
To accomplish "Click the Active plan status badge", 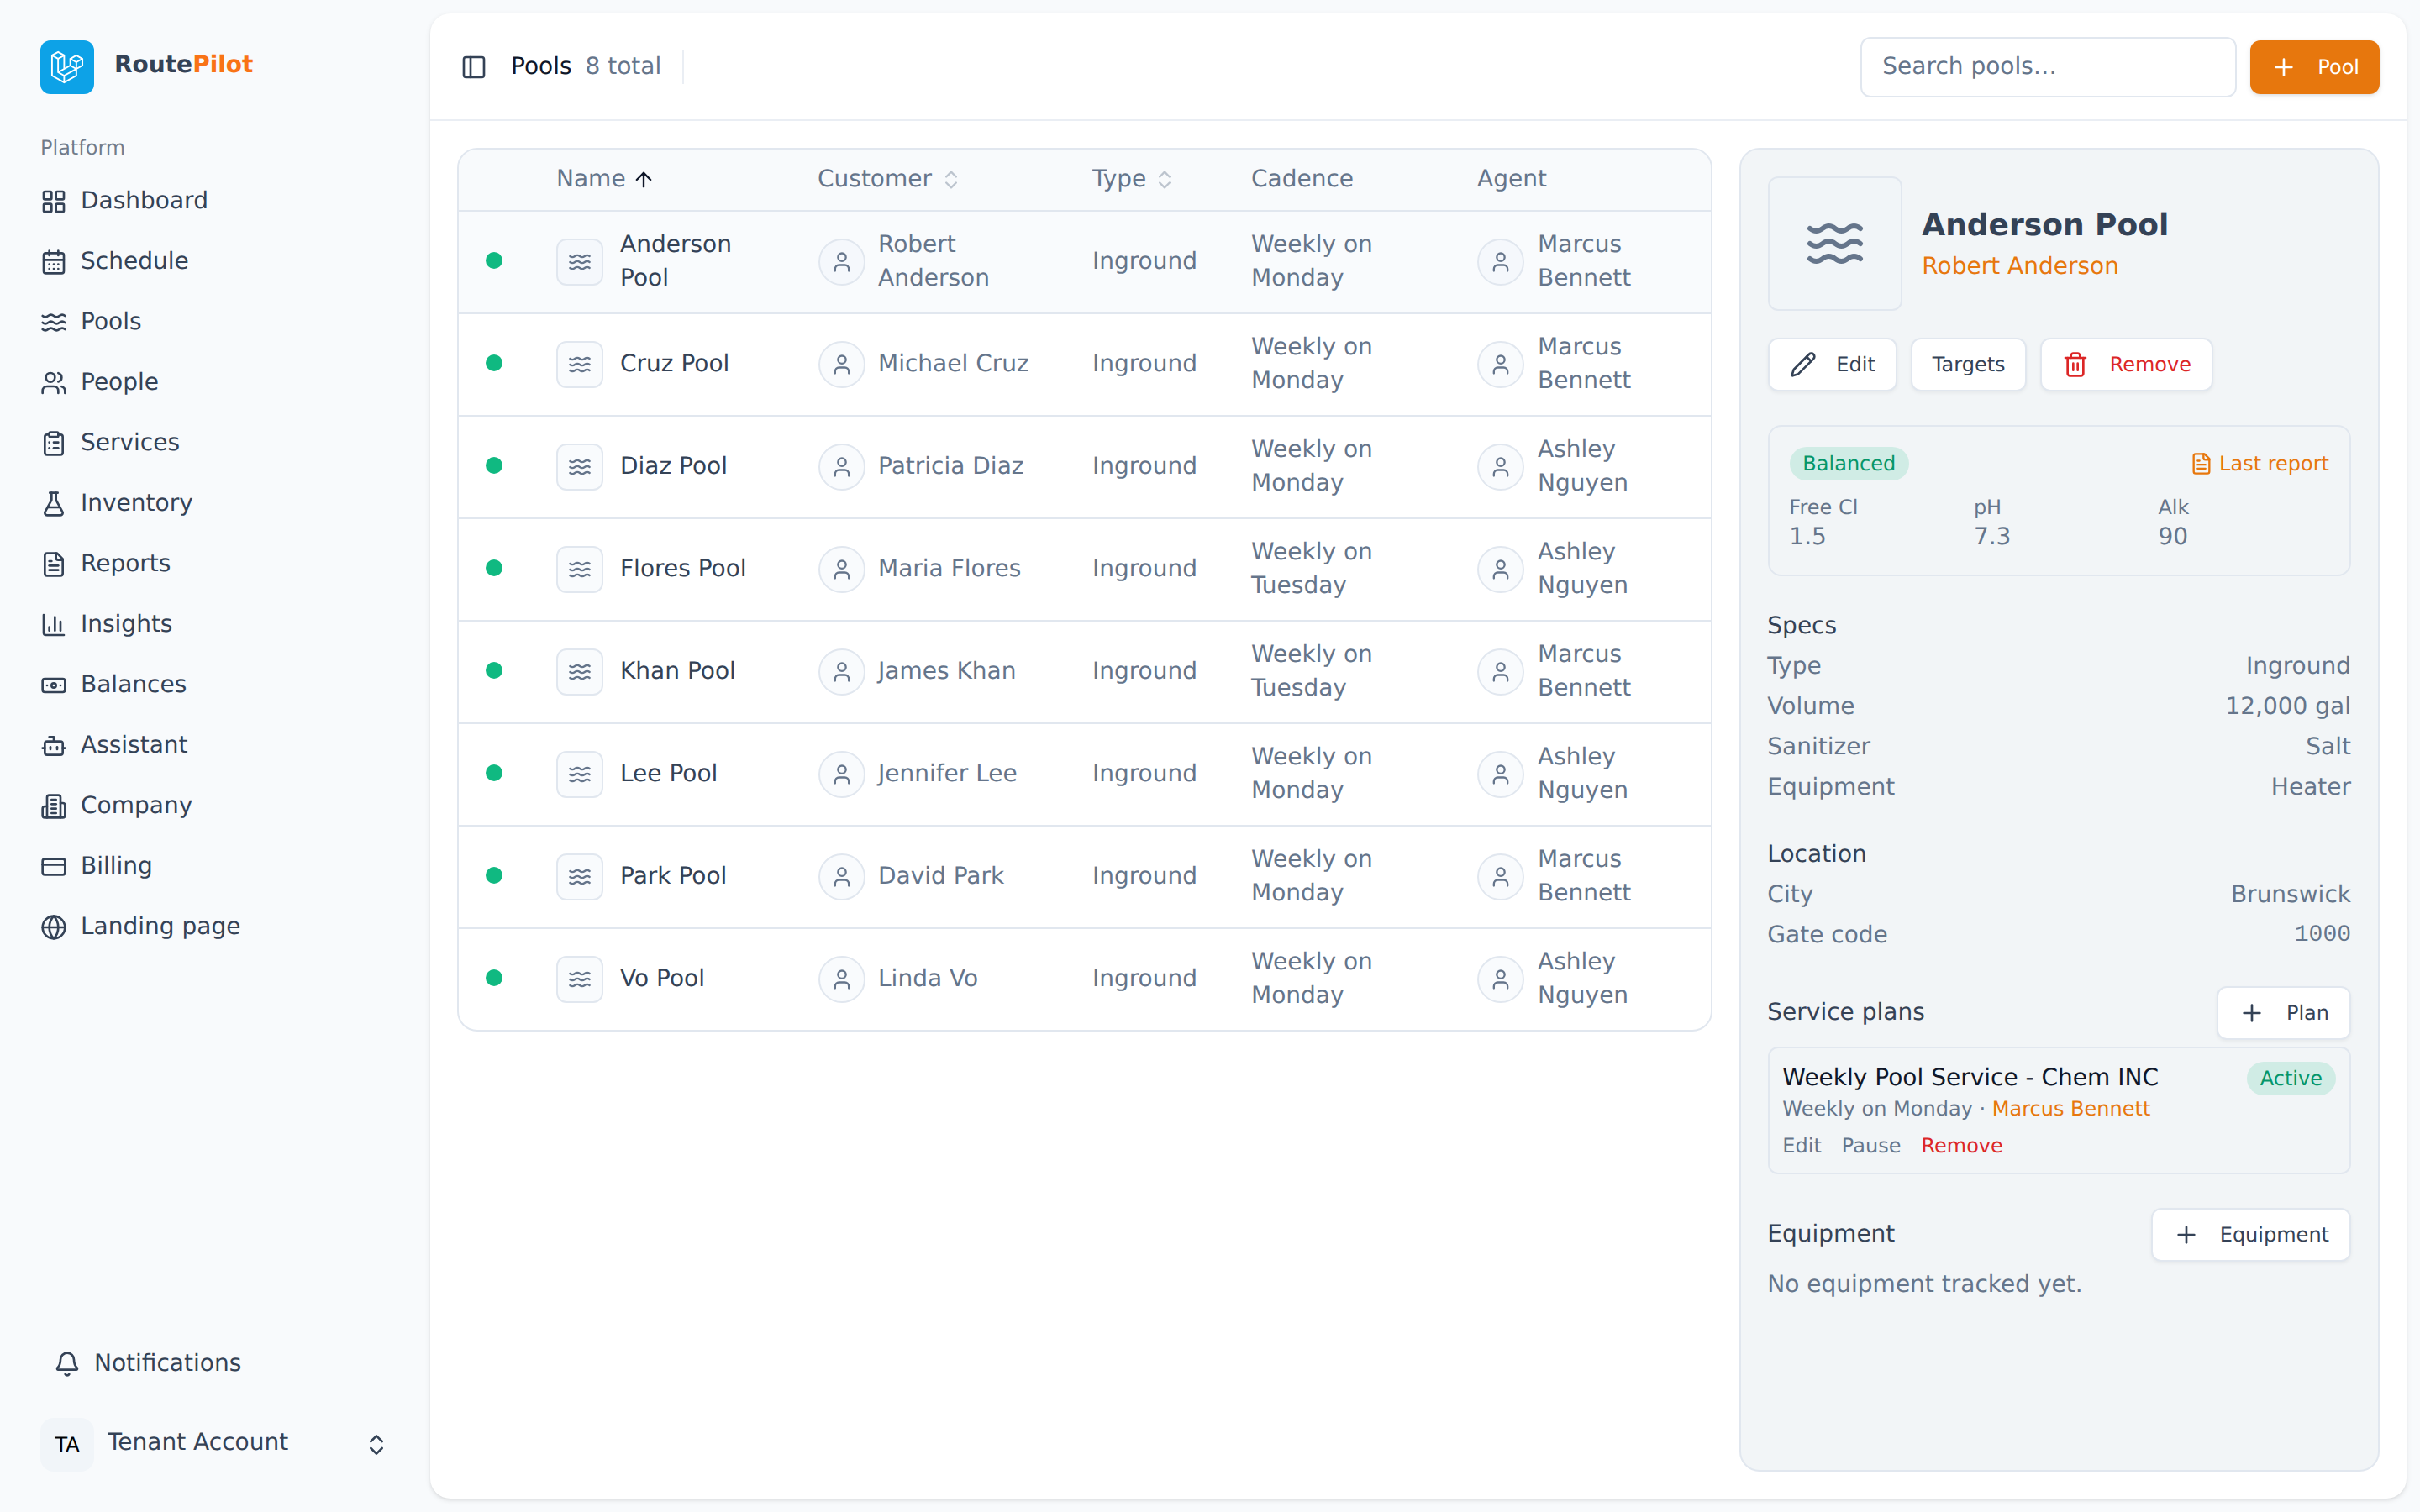I will [2290, 1079].
